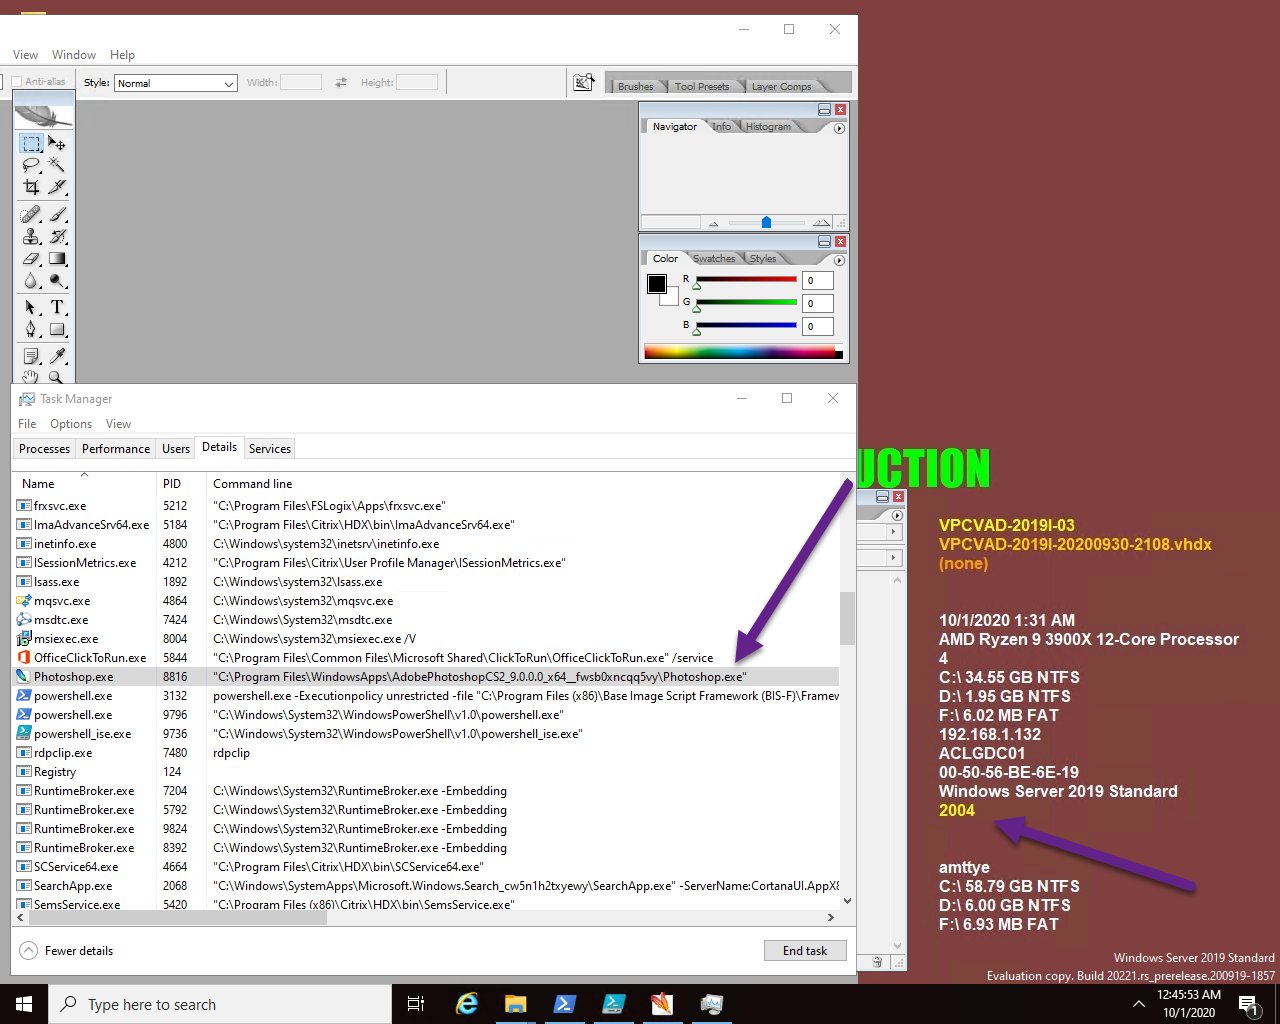Open the Navigator palette flyout menu
Screen dimensions: 1280x1024
[839, 128]
